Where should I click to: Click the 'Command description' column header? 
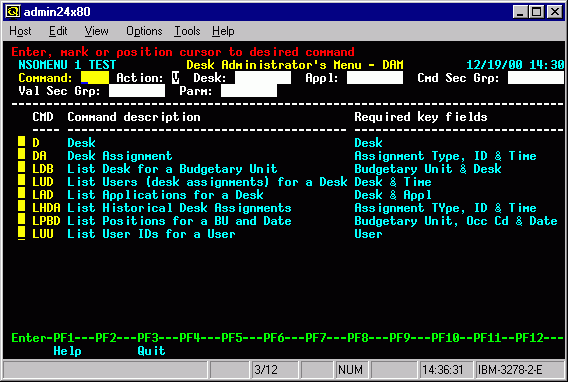(134, 117)
